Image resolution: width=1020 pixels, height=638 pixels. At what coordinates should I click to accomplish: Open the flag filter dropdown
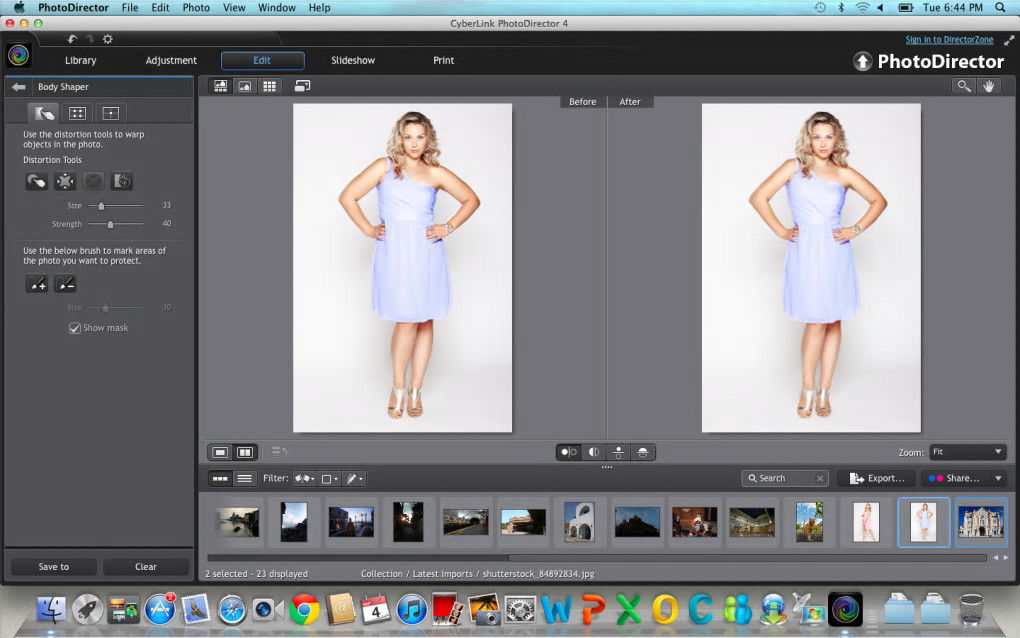pos(303,479)
